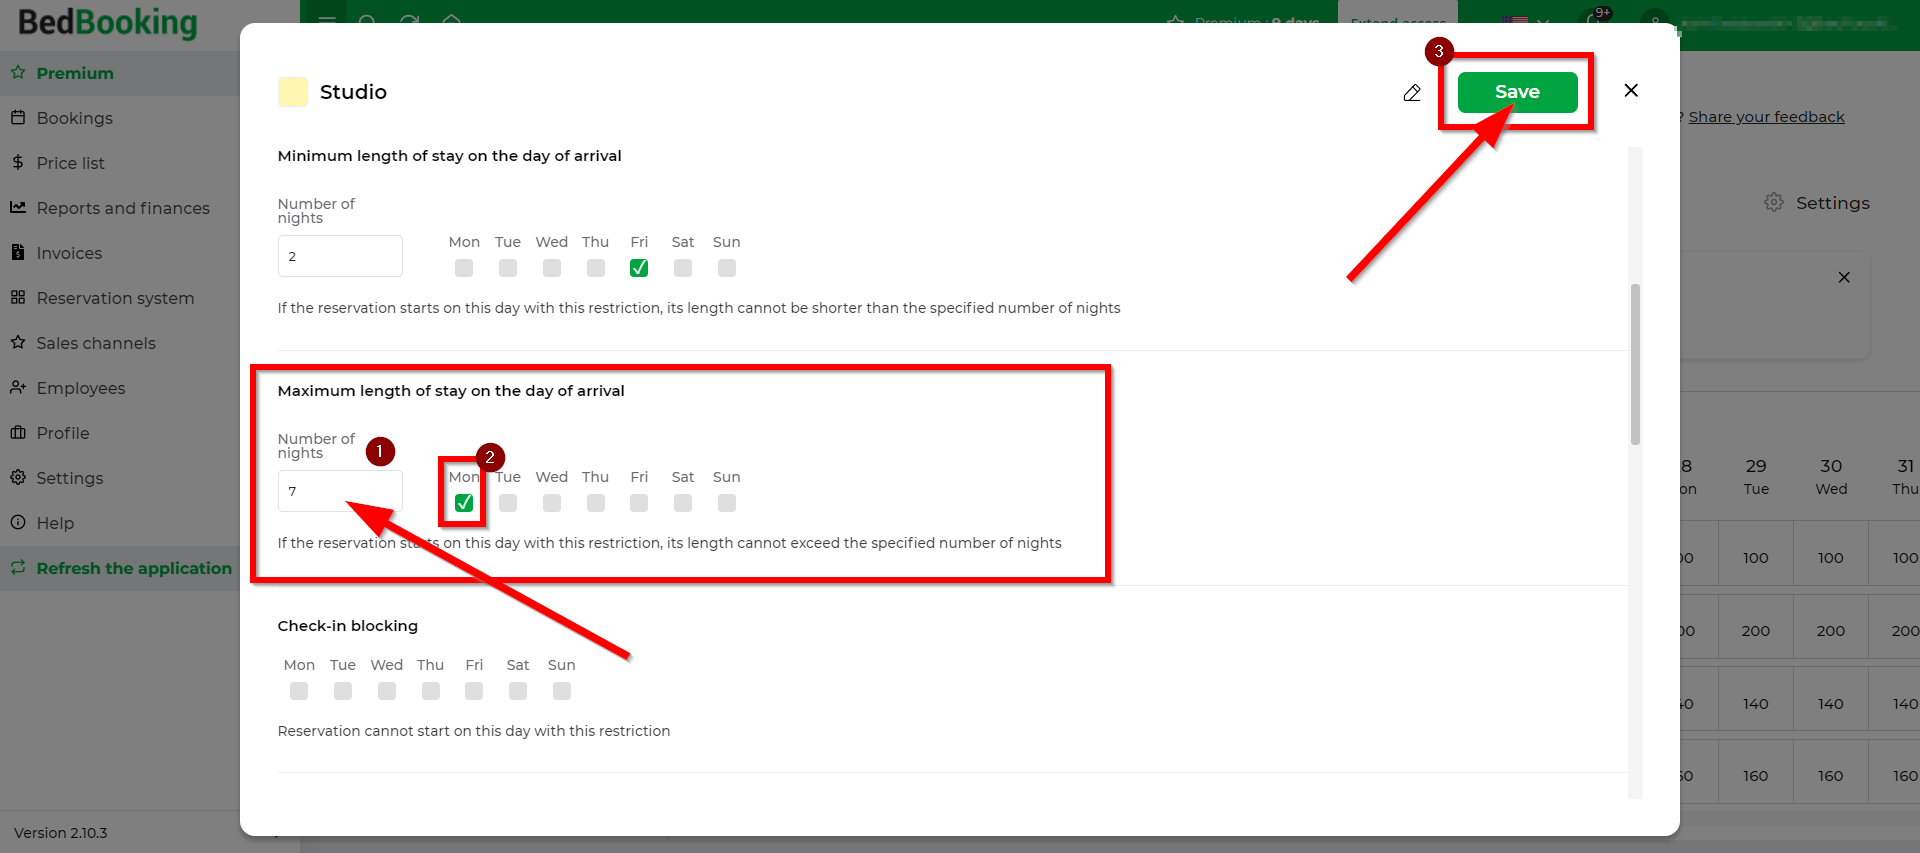Uncheck Mon under Maximum length of stay
The width and height of the screenshot is (1920, 853).
464,503
